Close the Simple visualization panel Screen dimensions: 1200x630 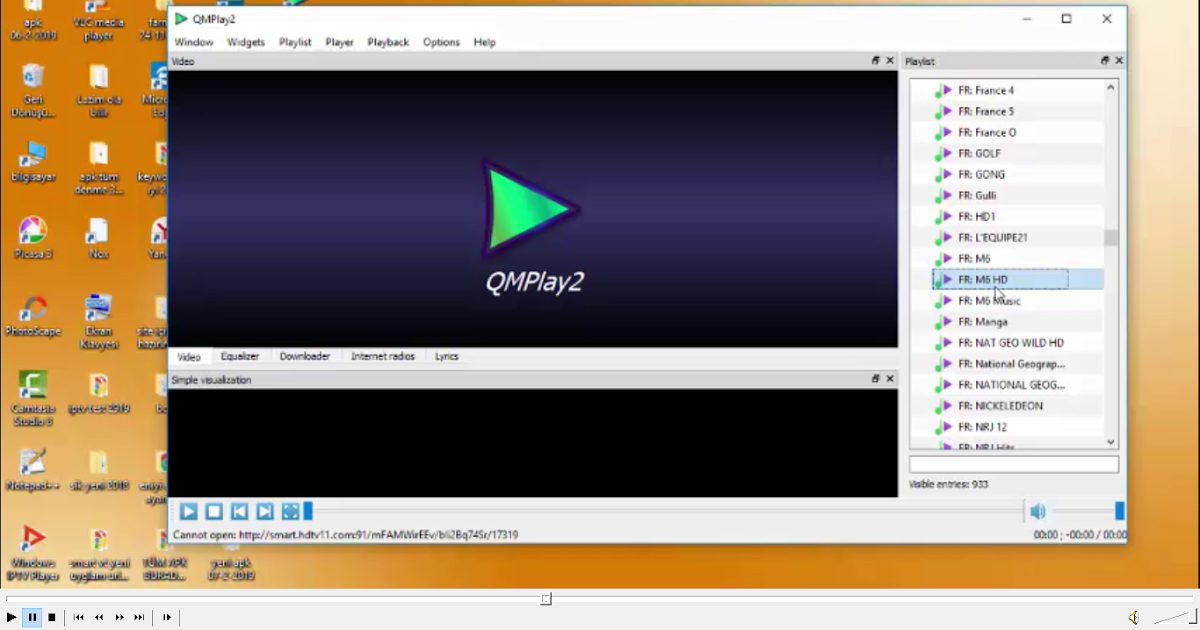tap(890, 379)
